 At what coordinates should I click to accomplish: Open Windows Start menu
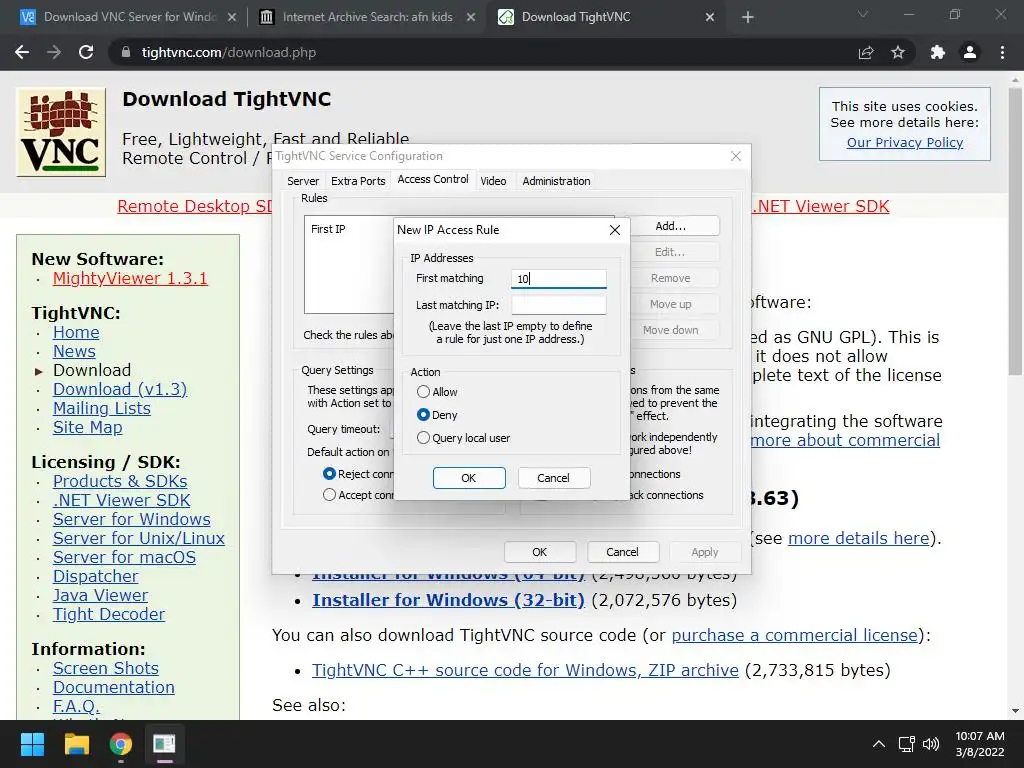(32, 744)
